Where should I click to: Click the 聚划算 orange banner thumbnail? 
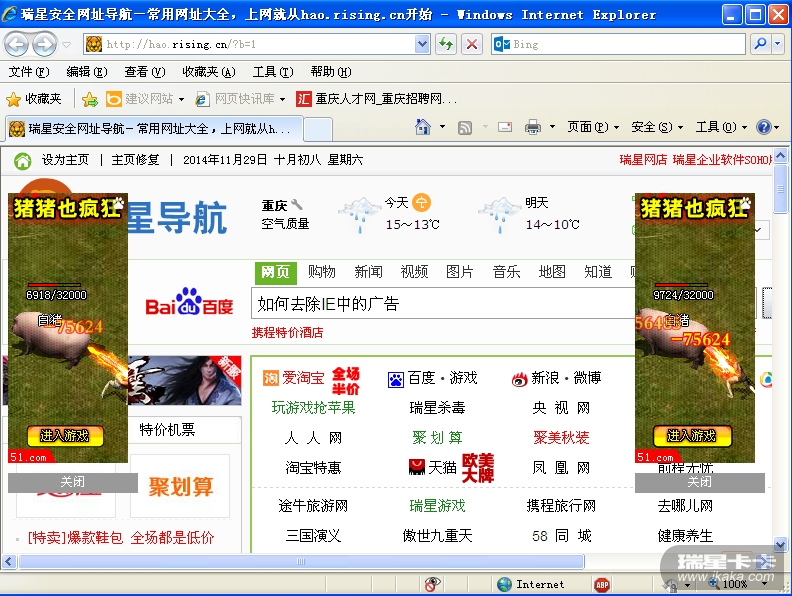(x=180, y=486)
